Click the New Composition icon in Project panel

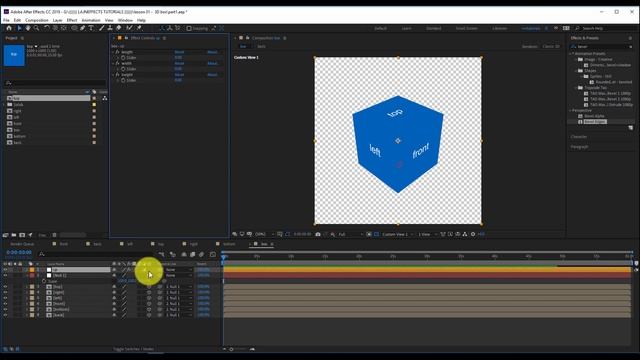22,235
